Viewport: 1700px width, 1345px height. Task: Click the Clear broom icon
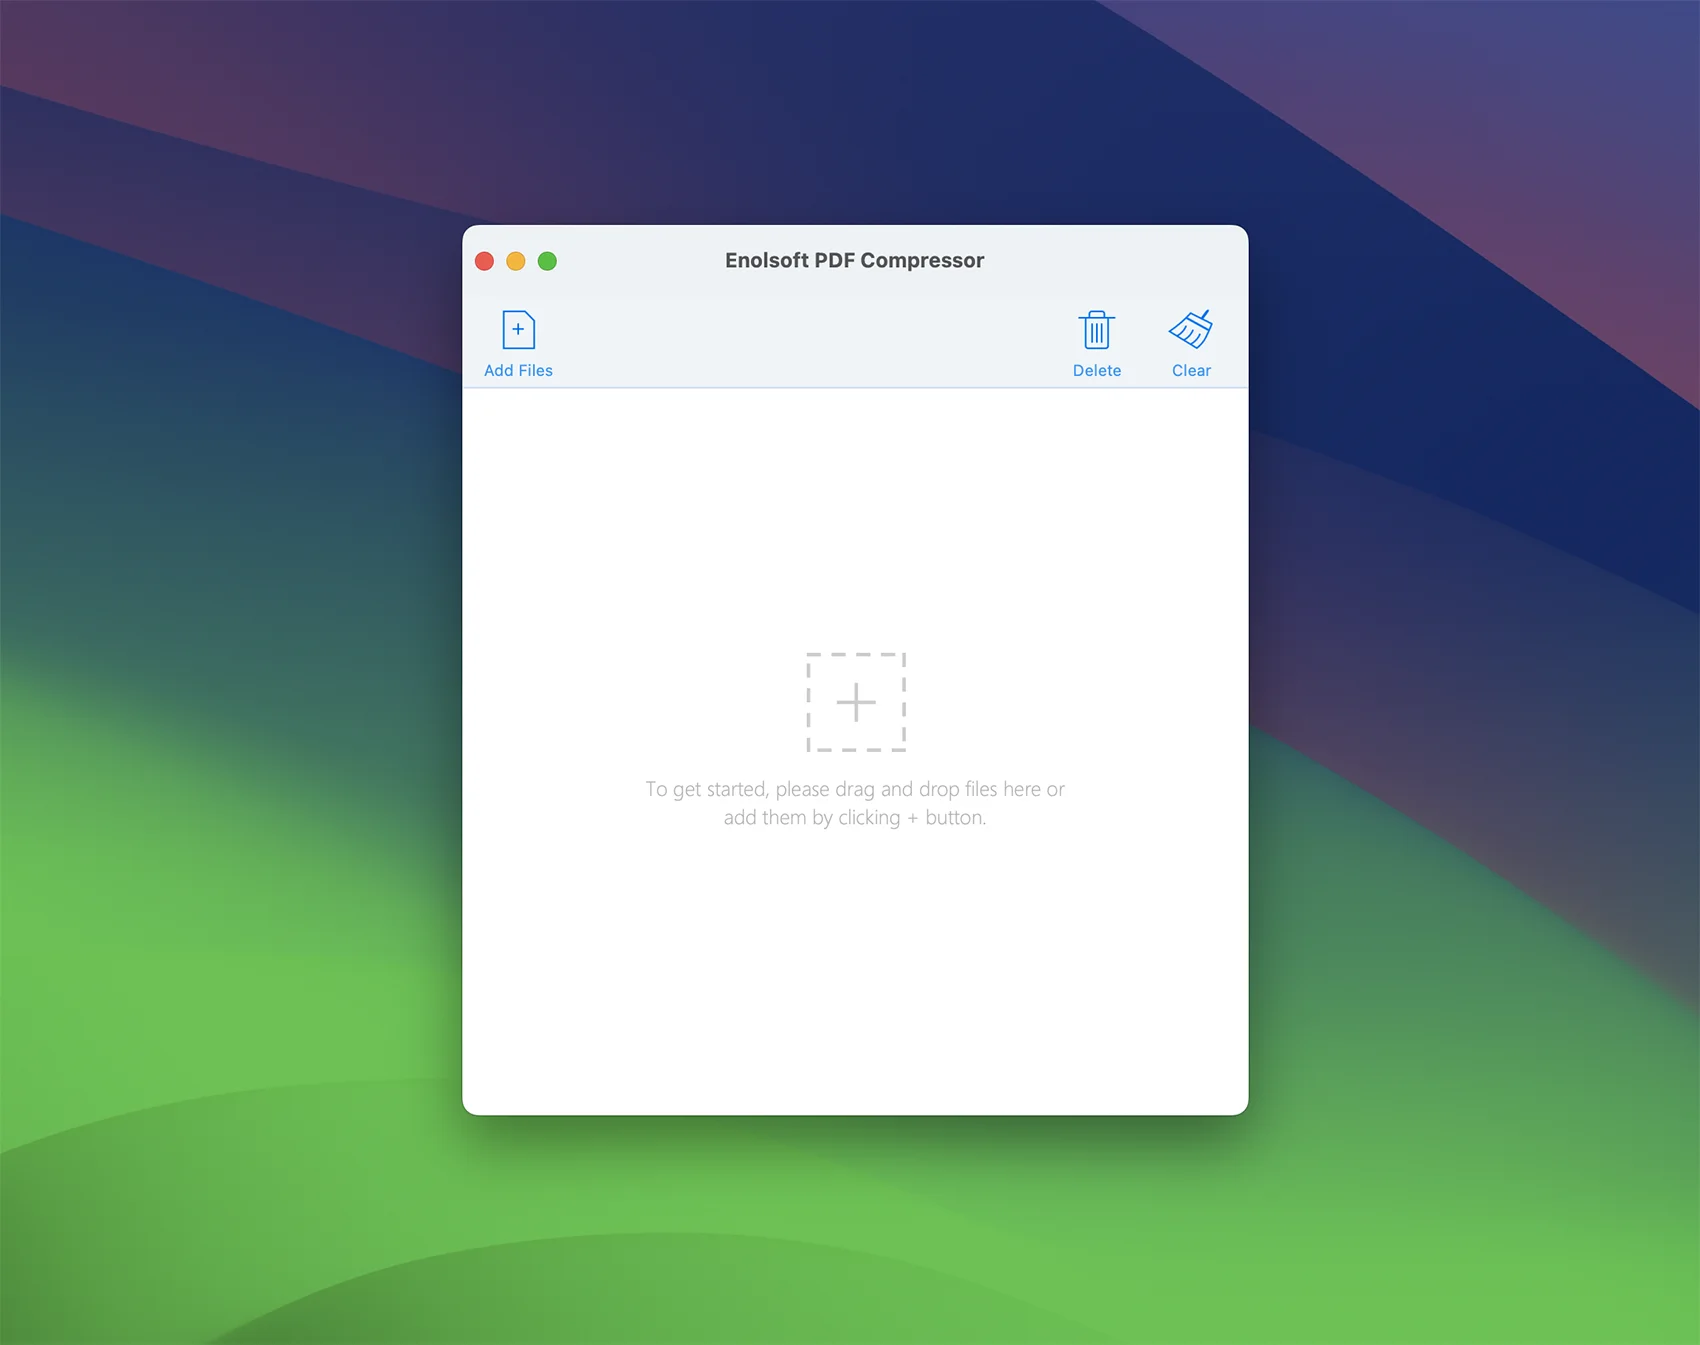(1191, 329)
